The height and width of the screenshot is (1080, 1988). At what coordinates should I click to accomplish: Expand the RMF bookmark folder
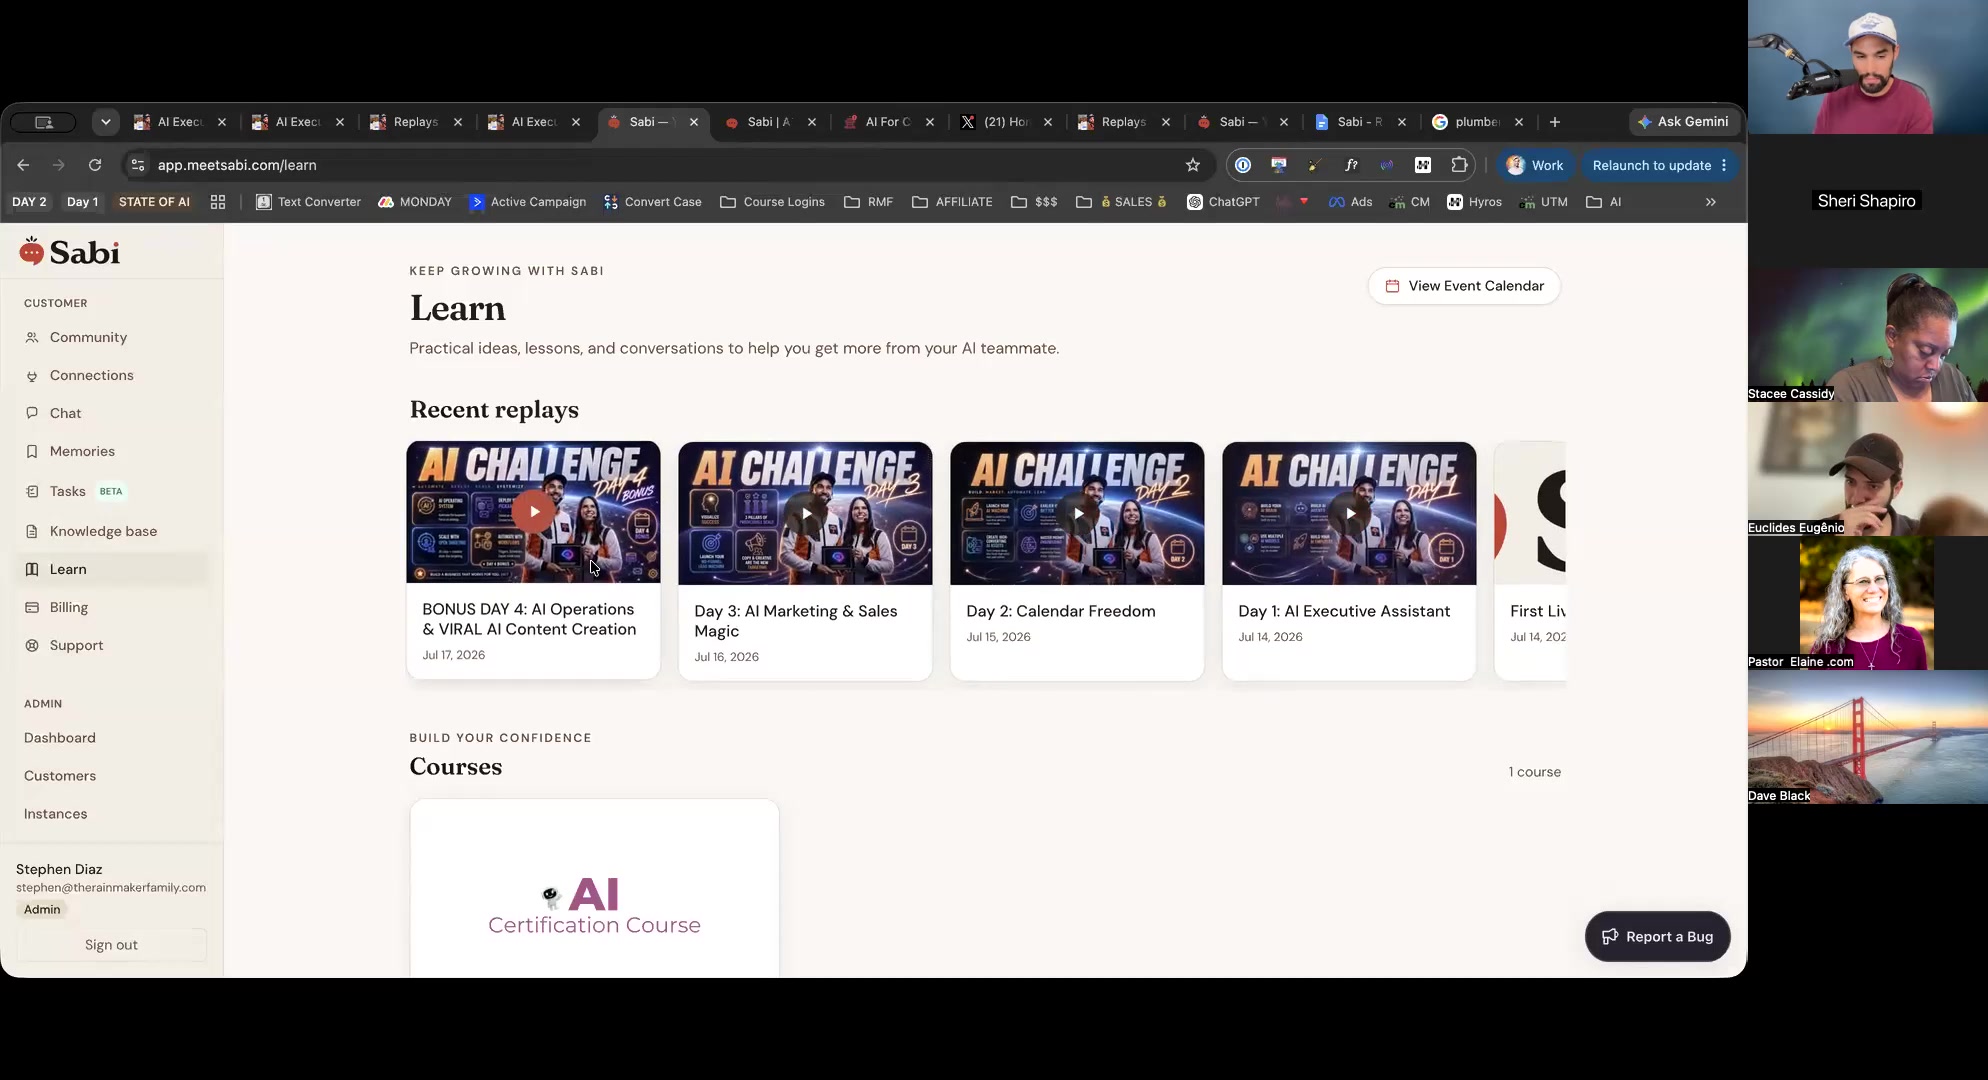[x=868, y=202]
